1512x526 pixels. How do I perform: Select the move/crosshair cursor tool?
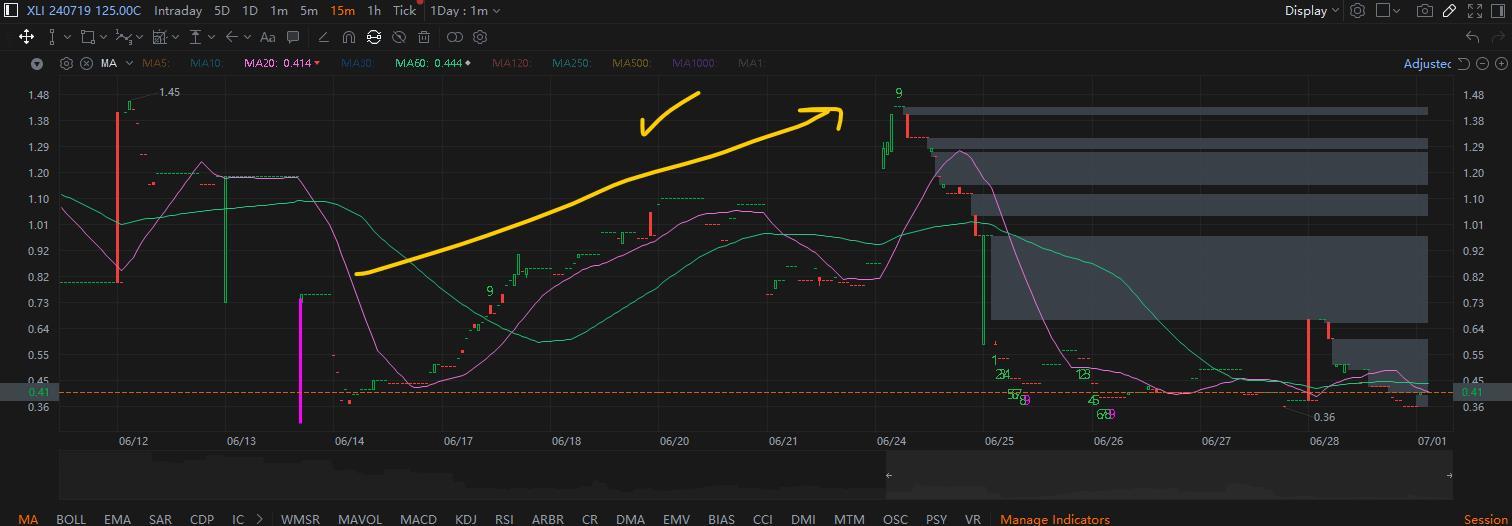coord(27,37)
